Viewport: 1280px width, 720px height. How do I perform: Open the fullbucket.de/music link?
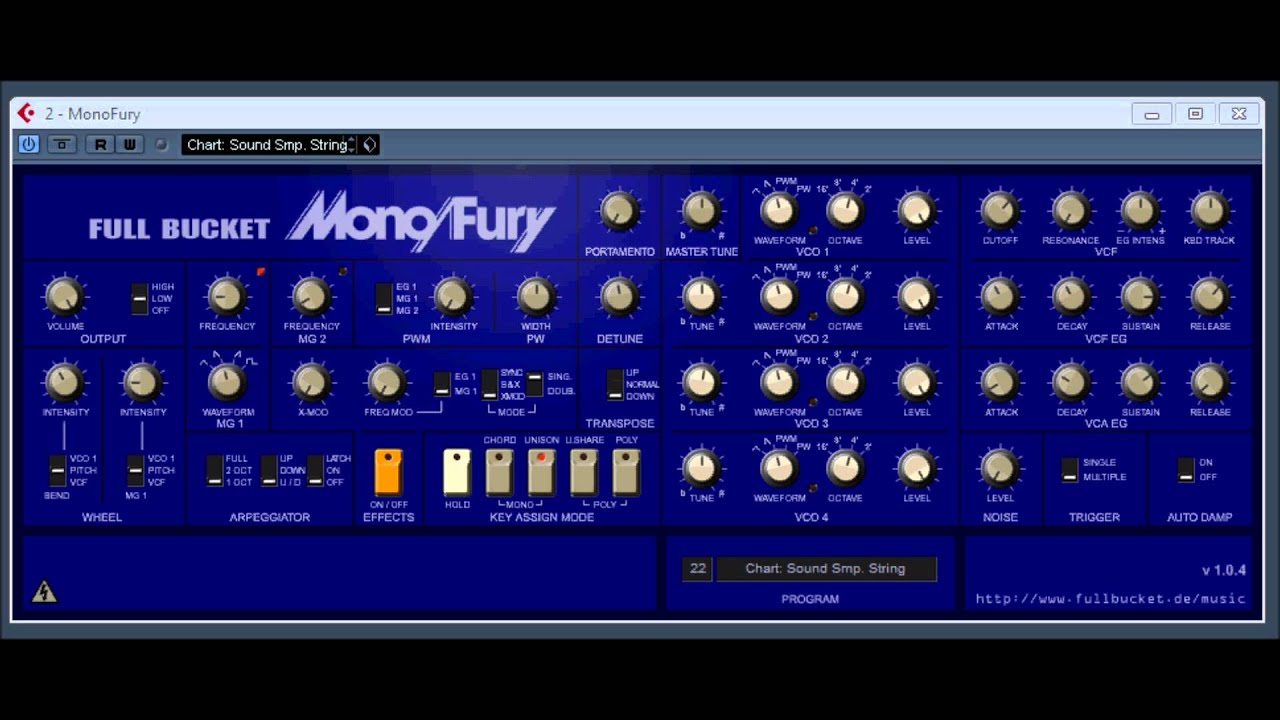(1111, 598)
